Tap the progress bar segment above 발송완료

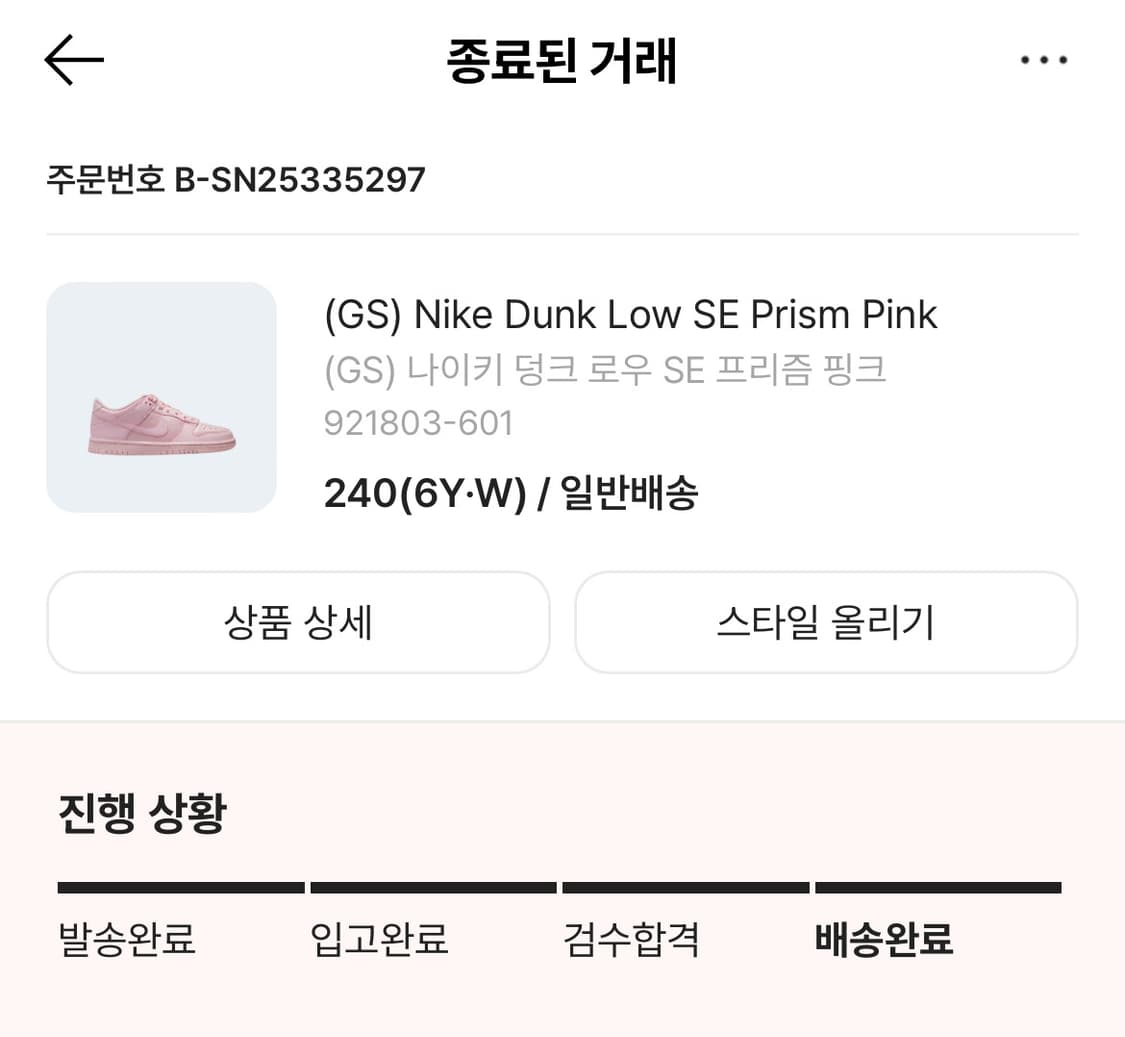[x=180, y=886]
